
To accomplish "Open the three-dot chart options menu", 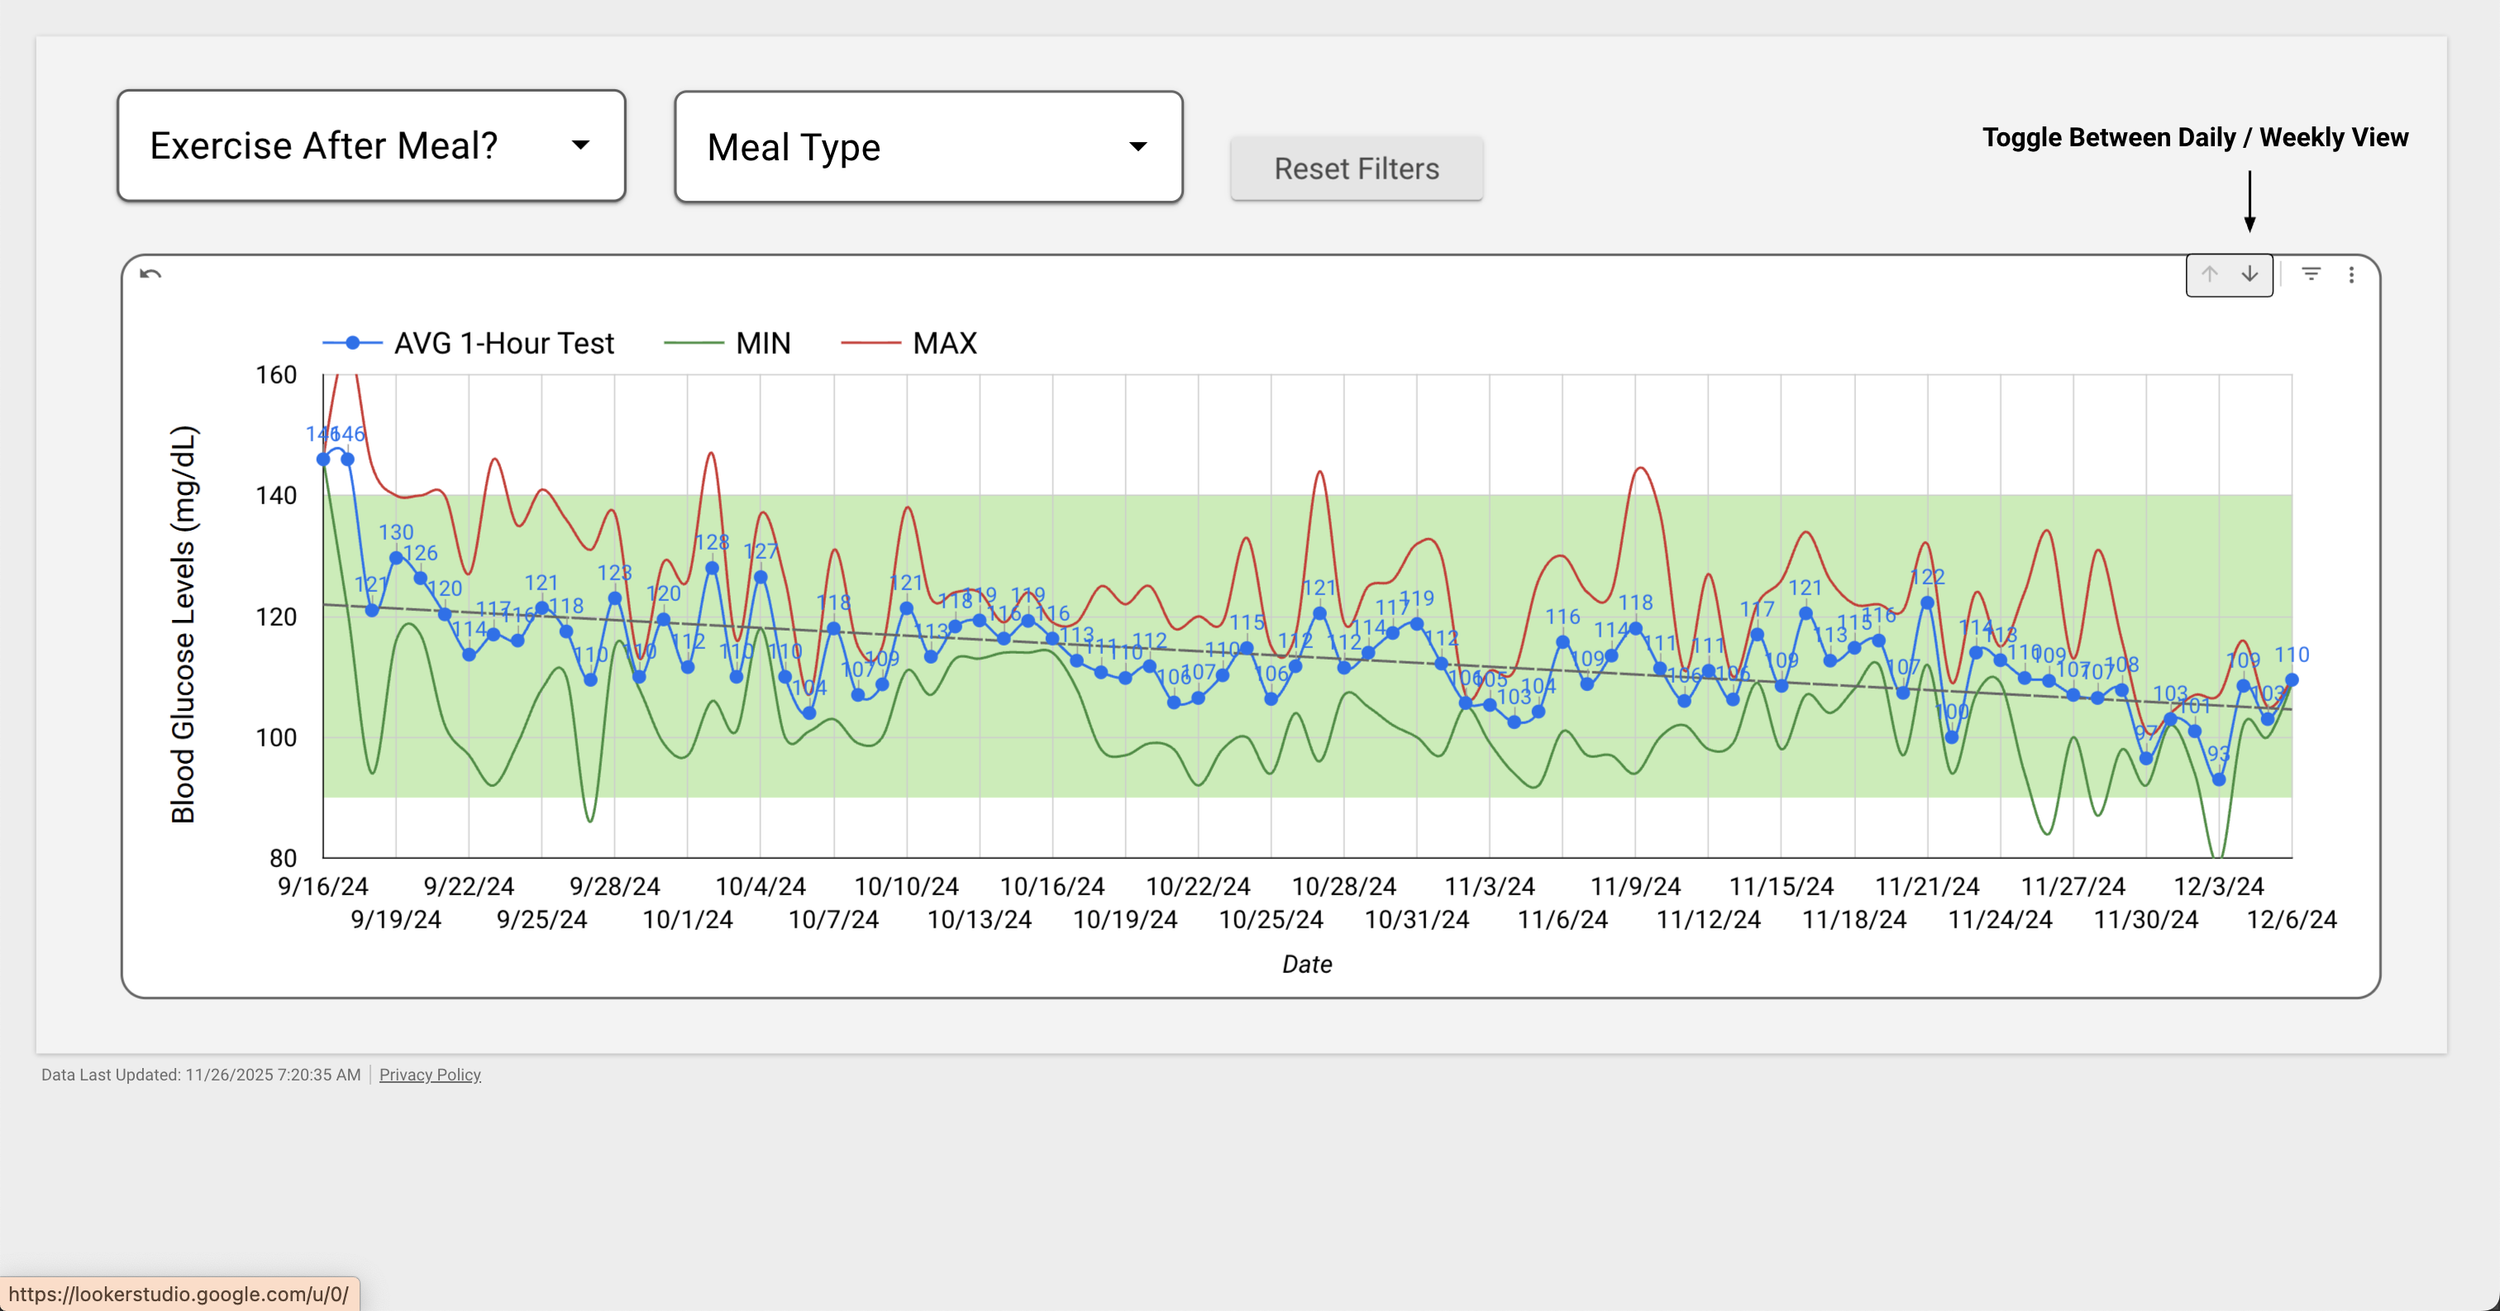I will click(2351, 274).
